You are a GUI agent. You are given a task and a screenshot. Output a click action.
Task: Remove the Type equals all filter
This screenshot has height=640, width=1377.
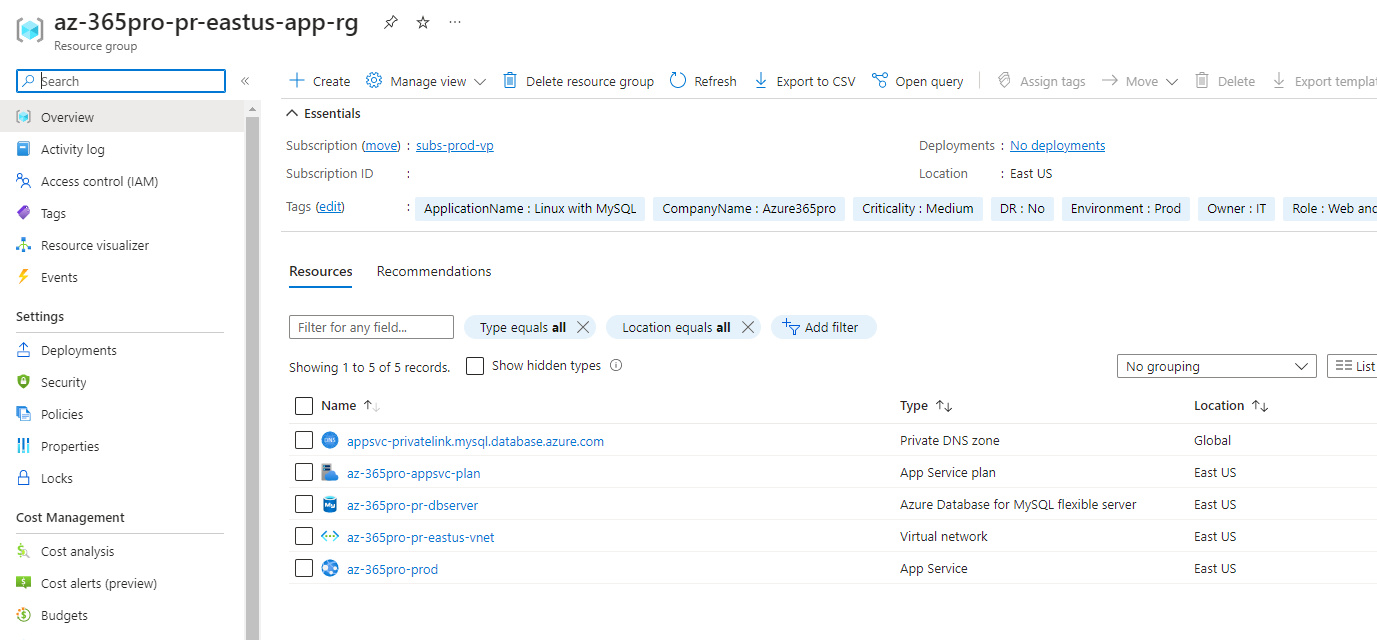coord(583,327)
